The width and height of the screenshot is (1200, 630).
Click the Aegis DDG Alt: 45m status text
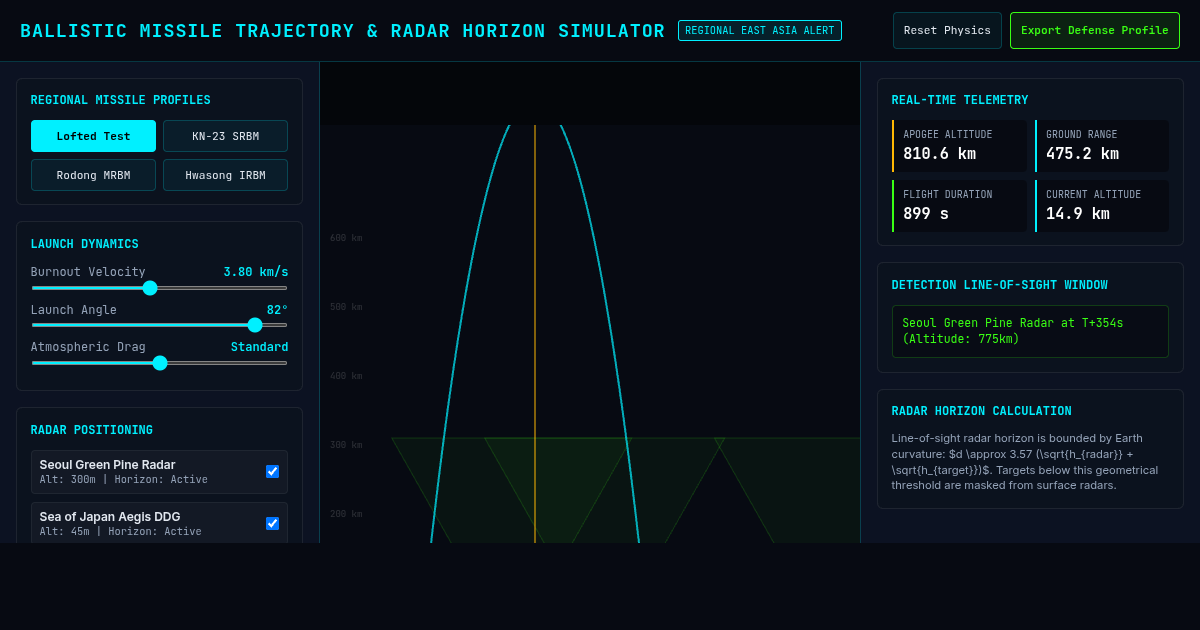pyautogui.click(x=120, y=532)
